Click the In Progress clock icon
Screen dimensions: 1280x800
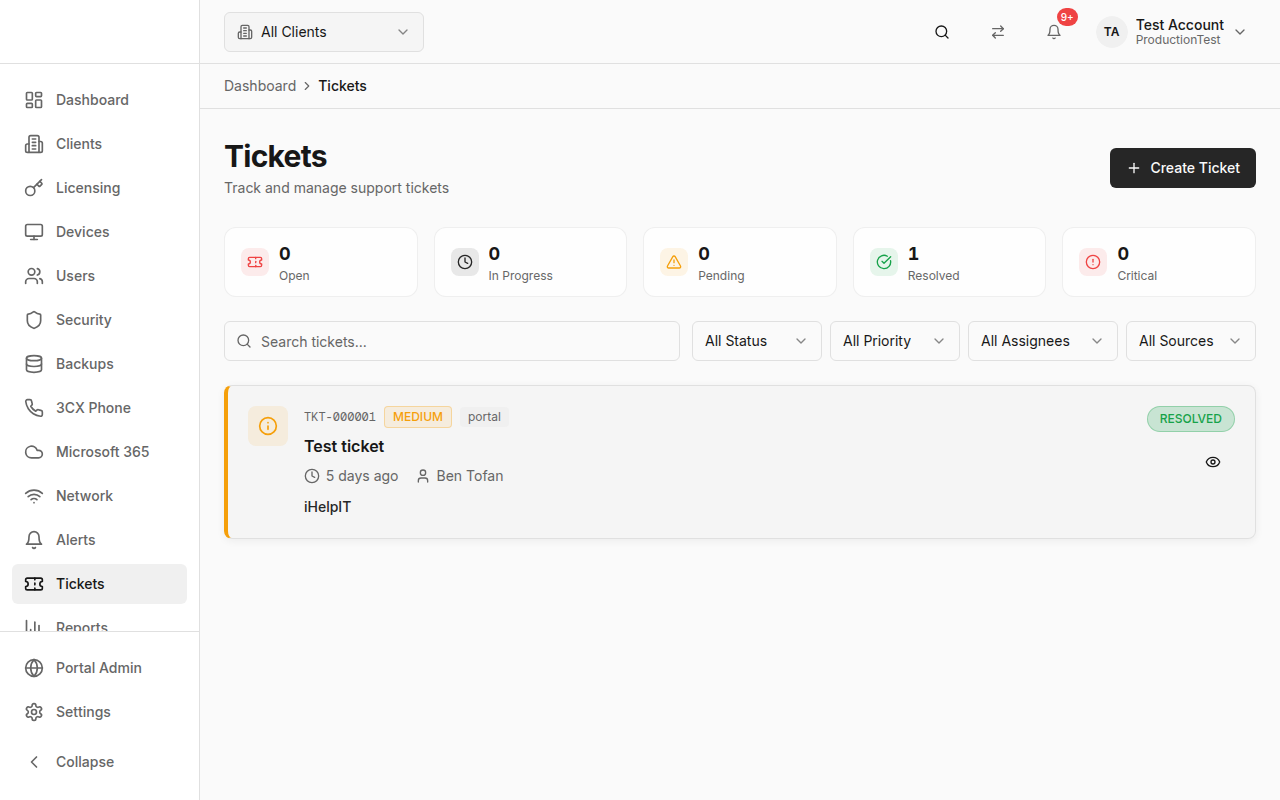465,262
